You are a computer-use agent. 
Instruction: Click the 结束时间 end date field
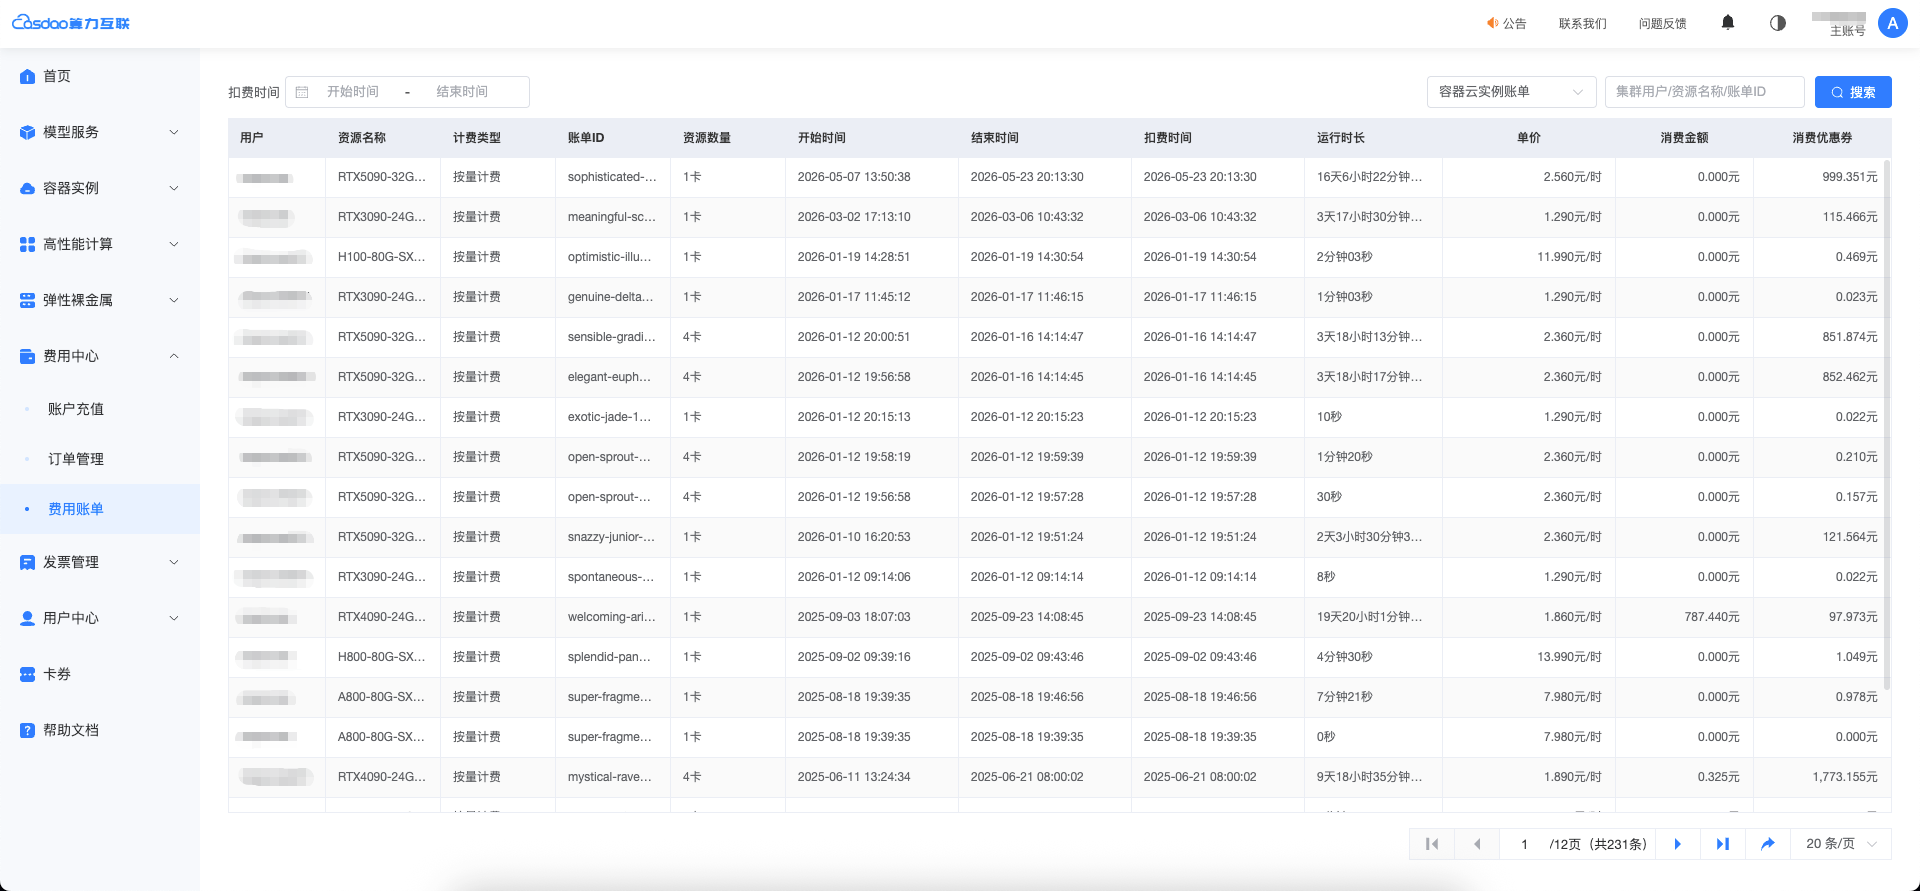click(462, 92)
